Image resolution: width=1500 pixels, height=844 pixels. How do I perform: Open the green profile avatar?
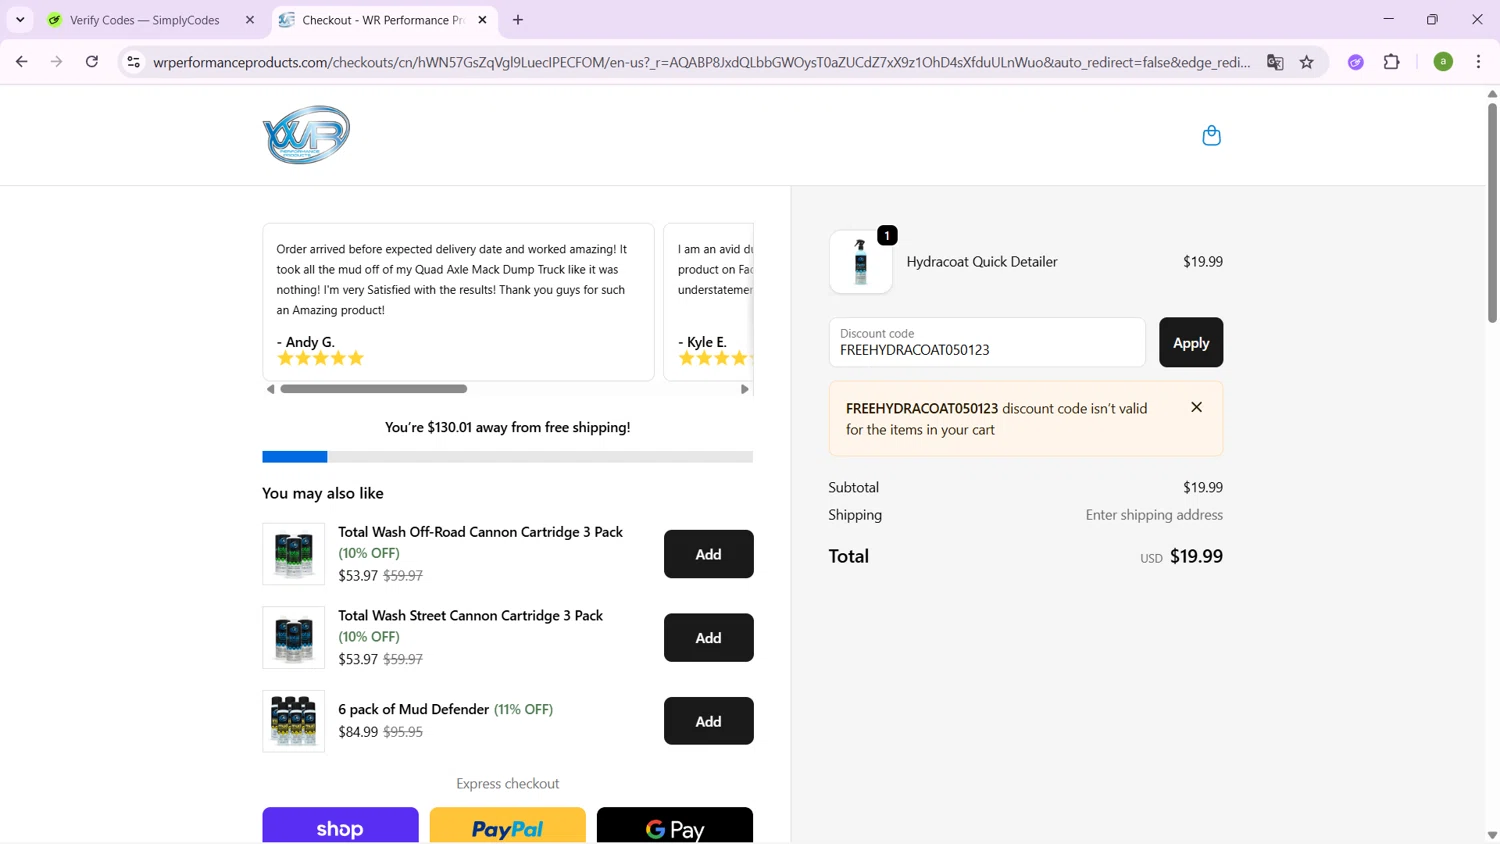pos(1443,62)
